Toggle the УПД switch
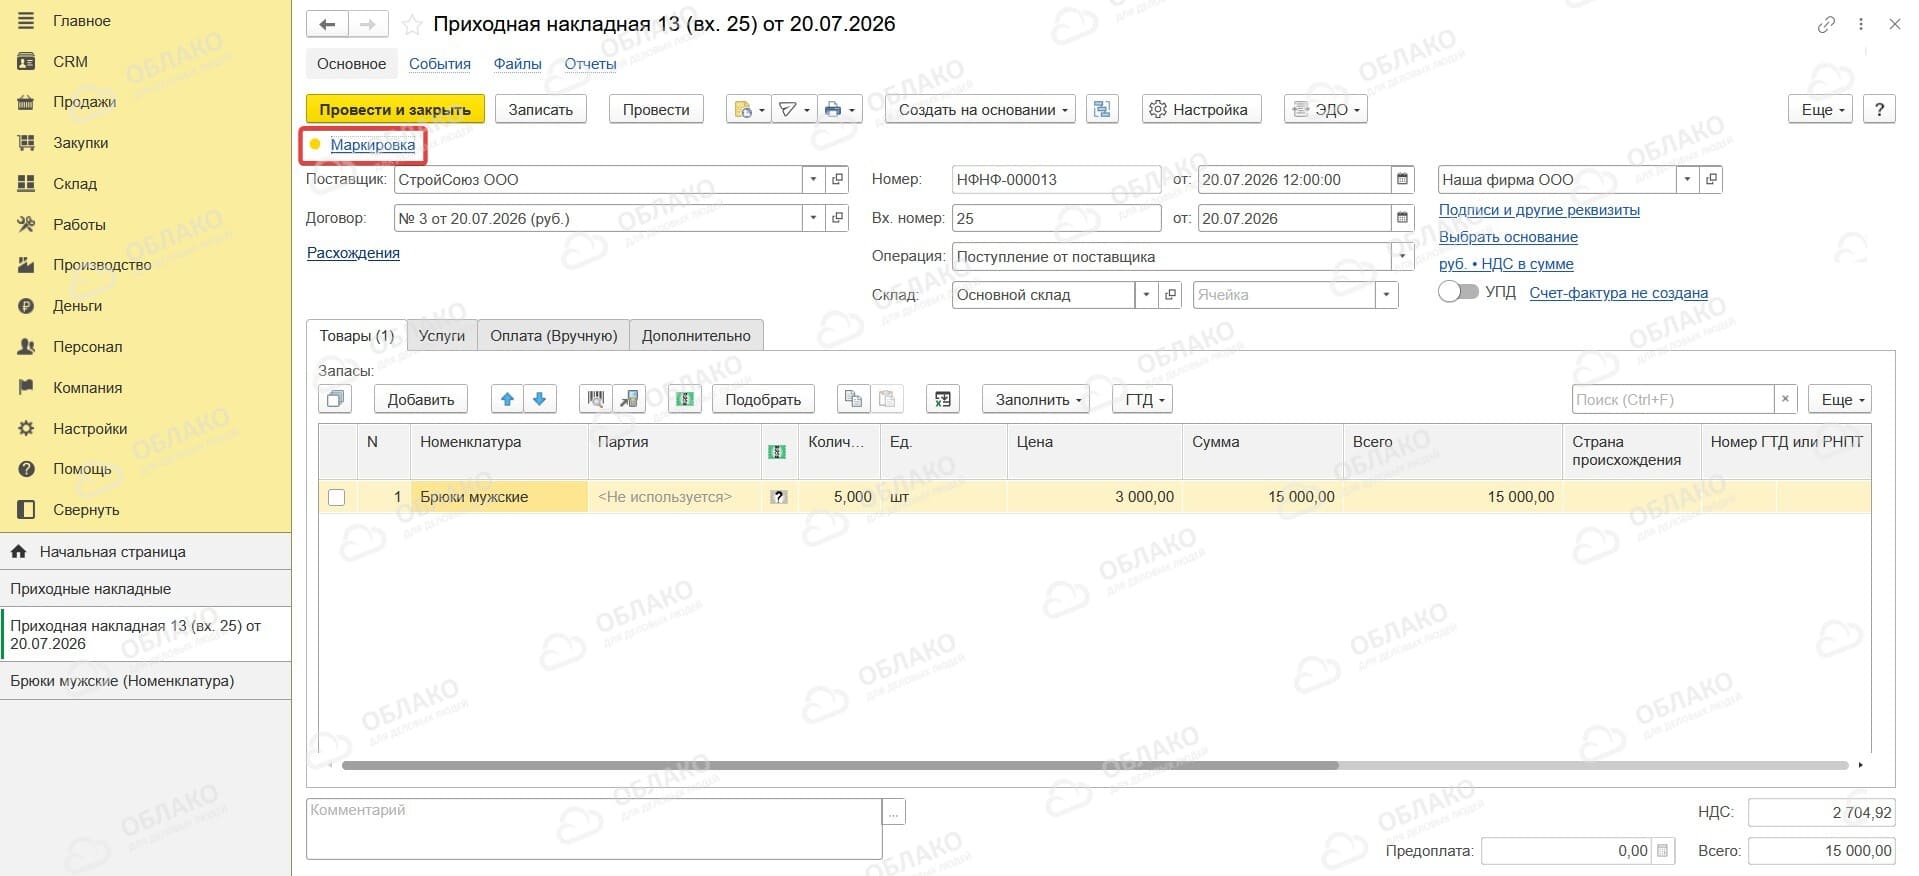This screenshot has width=1919, height=876. tap(1457, 292)
